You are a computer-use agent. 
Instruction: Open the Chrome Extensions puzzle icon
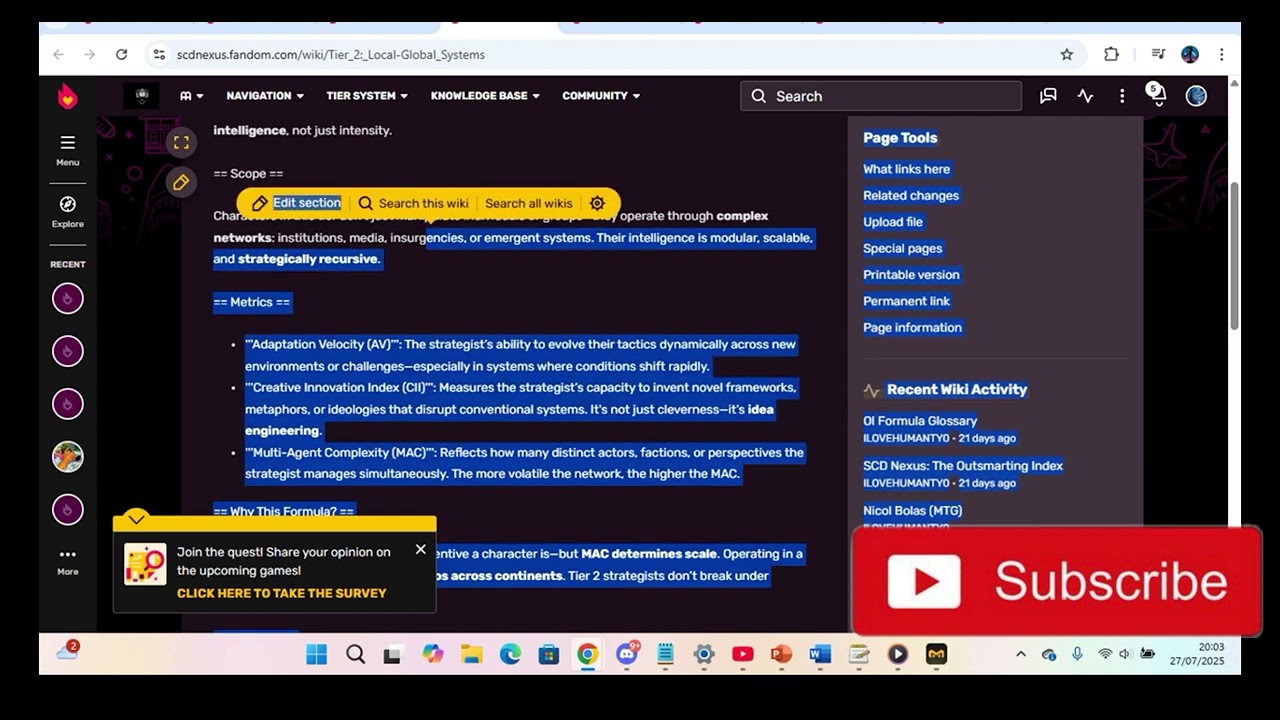(x=1111, y=55)
